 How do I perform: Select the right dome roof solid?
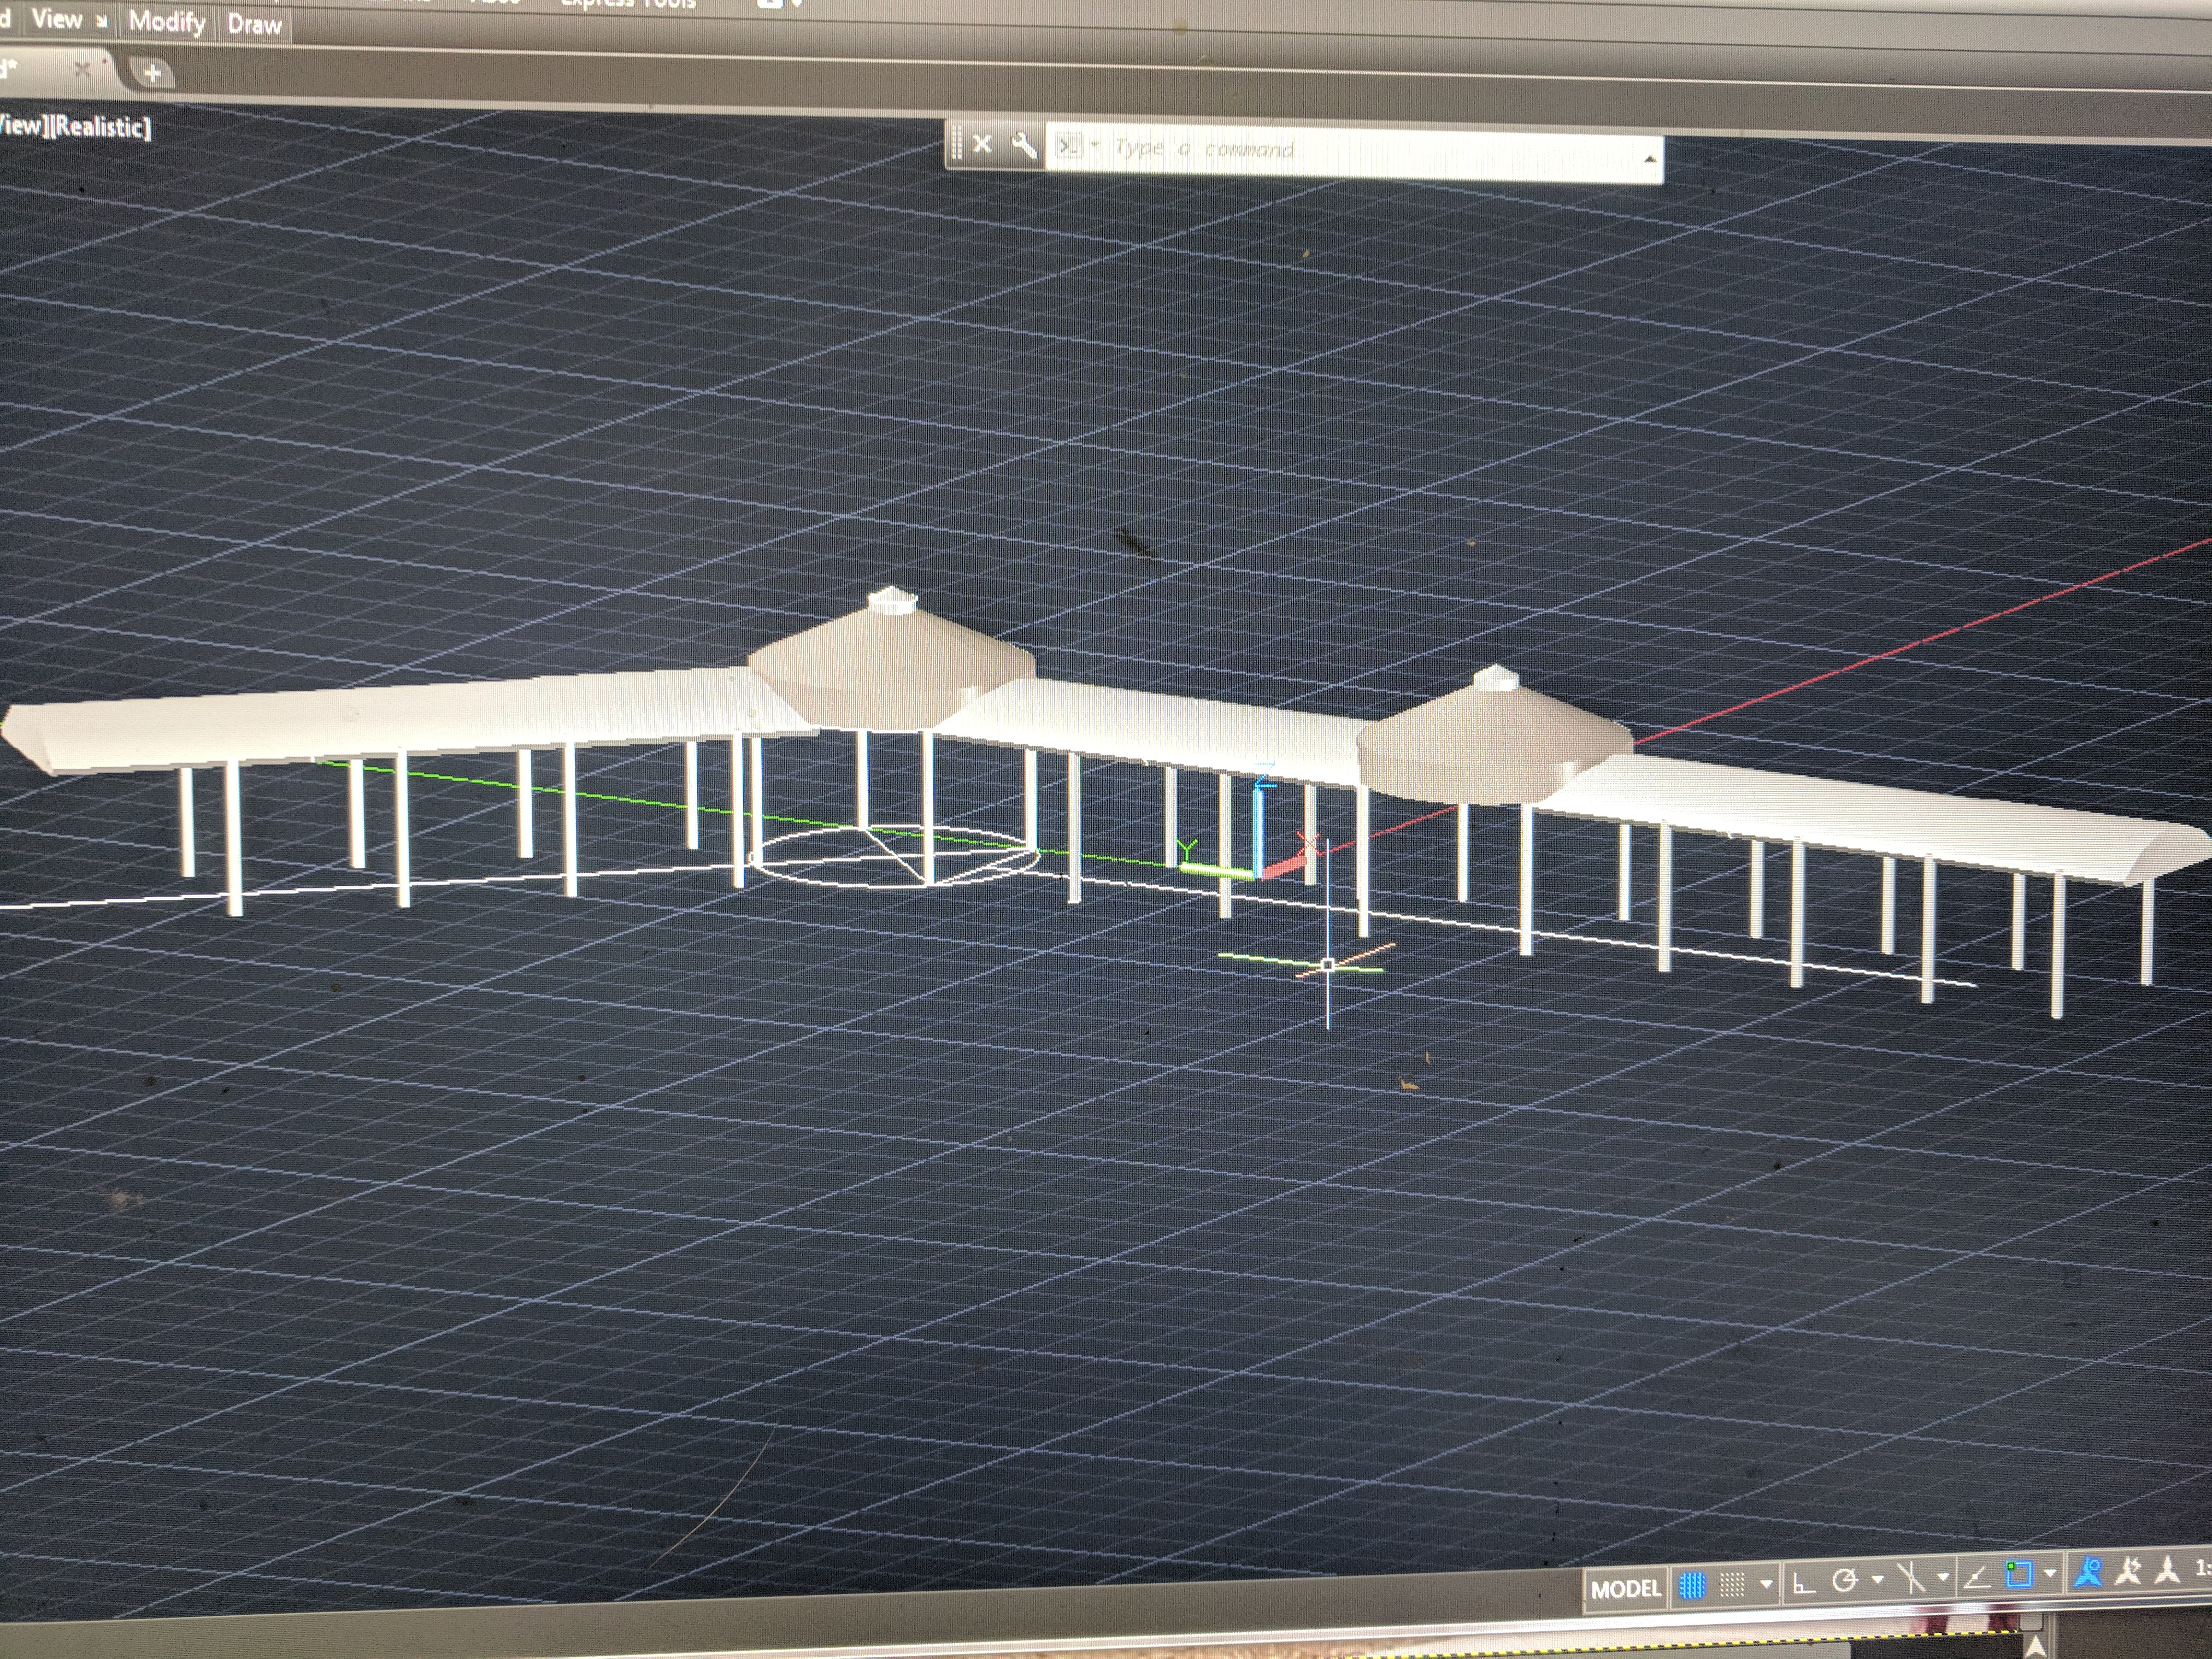coord(1494,736)
